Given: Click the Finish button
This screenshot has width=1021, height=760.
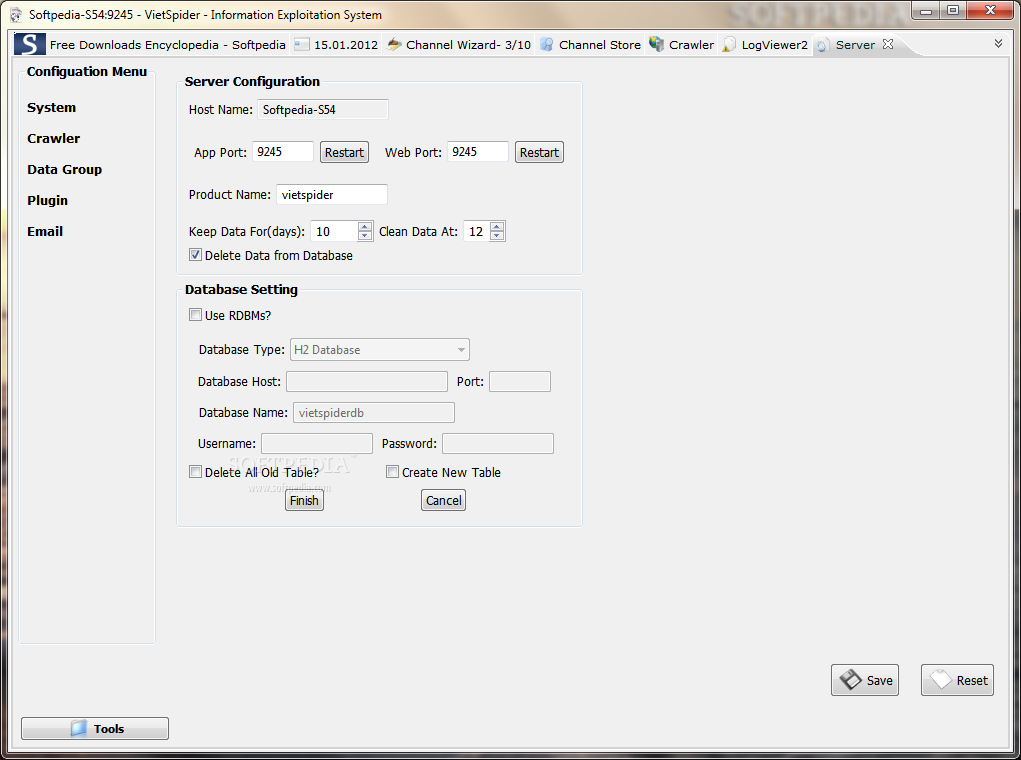Looking at the screenshot, I should [304, 500].
